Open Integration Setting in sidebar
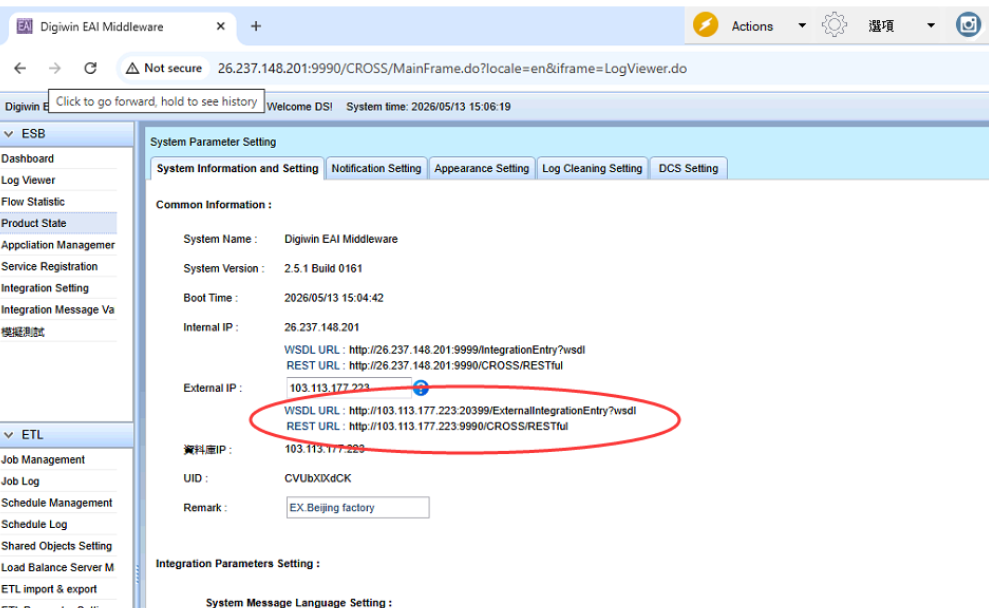 tap(45, 288)
